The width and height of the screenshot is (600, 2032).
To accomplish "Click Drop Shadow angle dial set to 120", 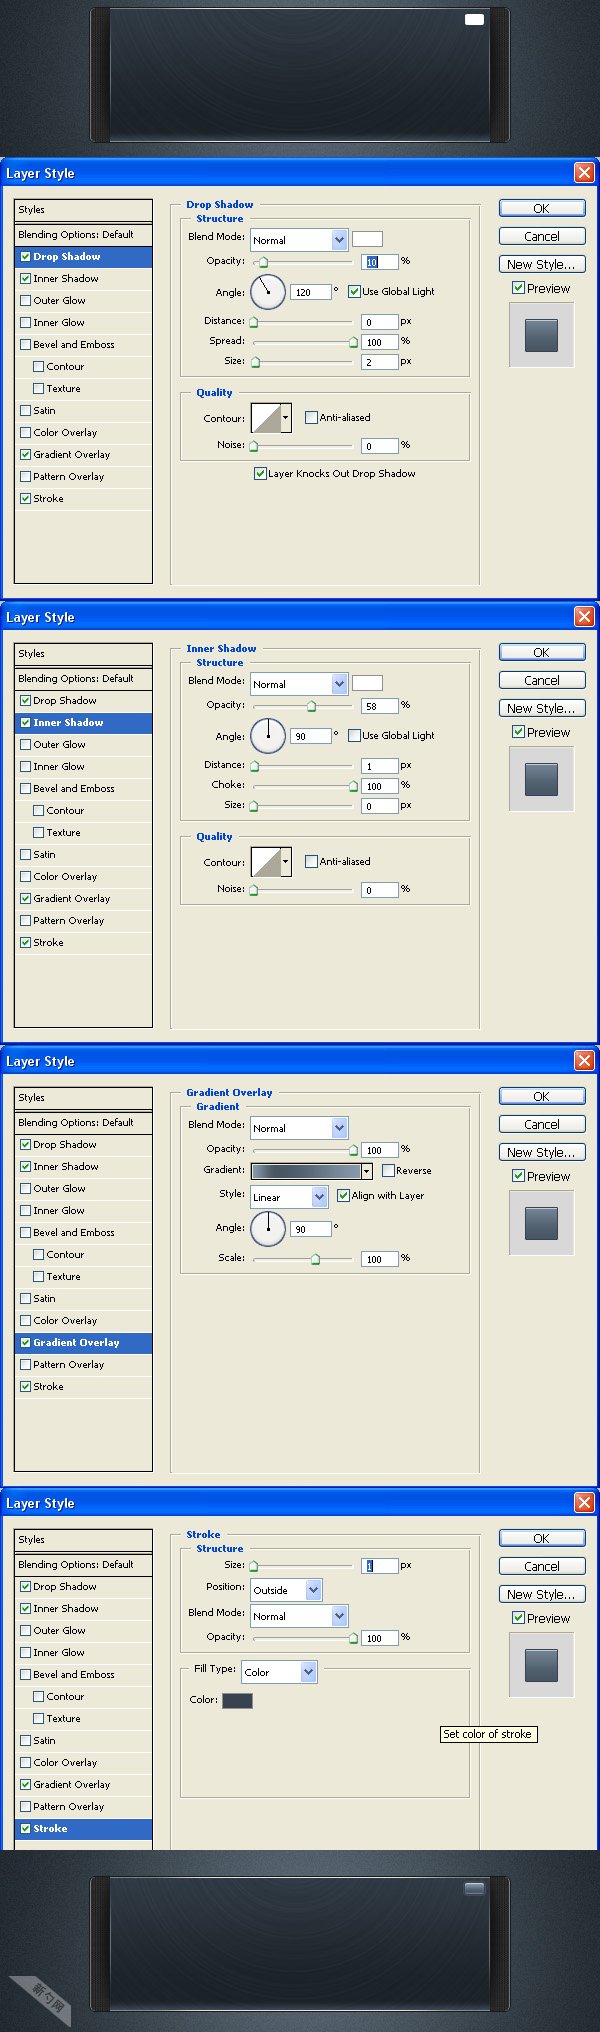I will [x=268, y=292].
